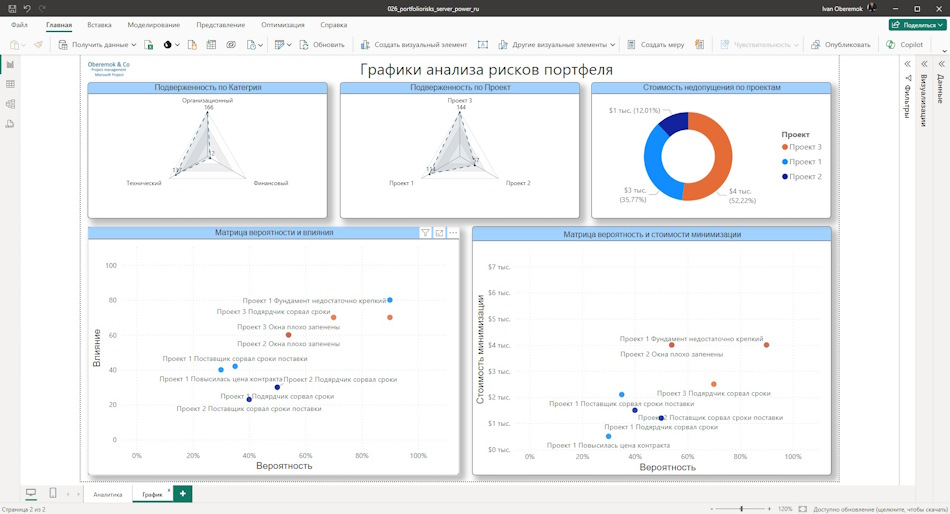Select the График page tab
Image resolution: width=950 pixels, height=514 pixels.
(x=153, y=495)
